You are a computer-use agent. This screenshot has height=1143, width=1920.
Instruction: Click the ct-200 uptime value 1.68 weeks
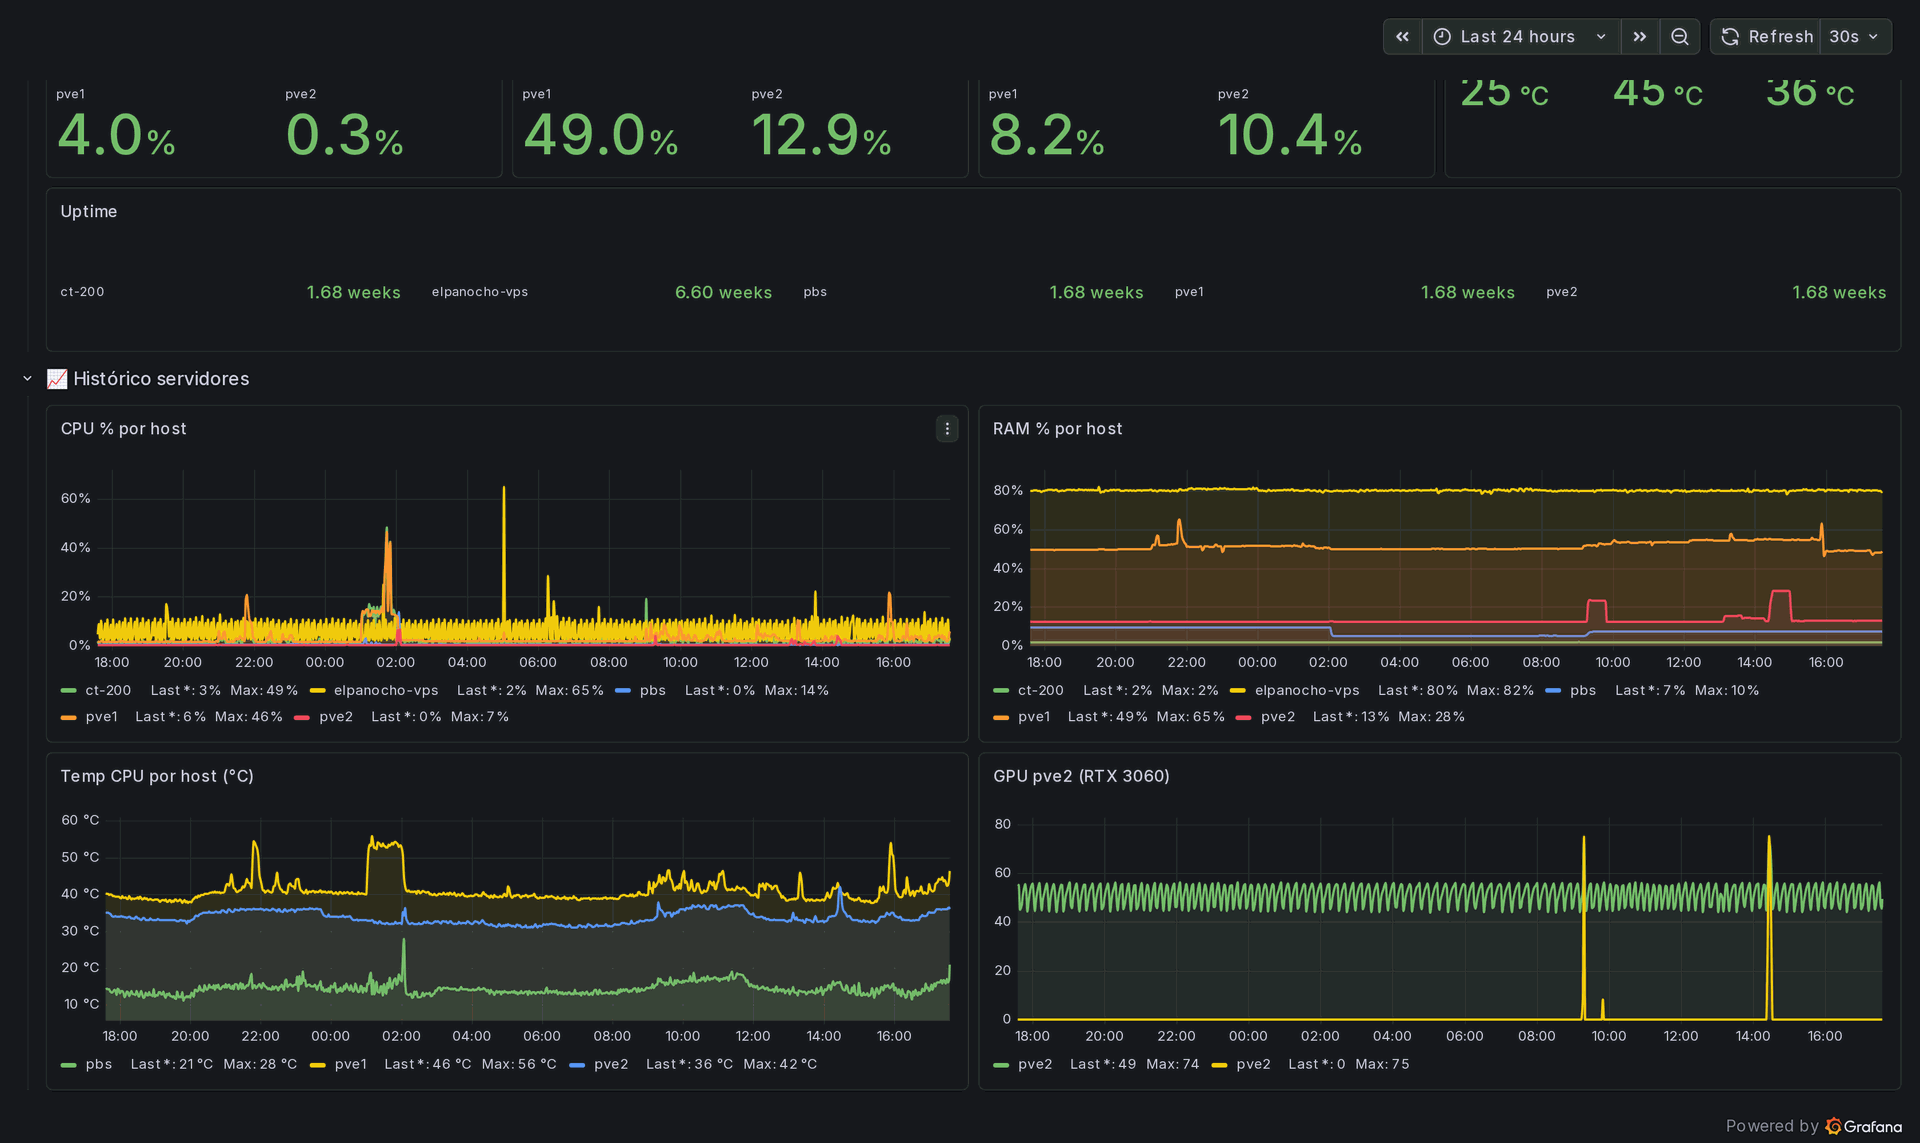pyautogui.click(x=353, y=293)
